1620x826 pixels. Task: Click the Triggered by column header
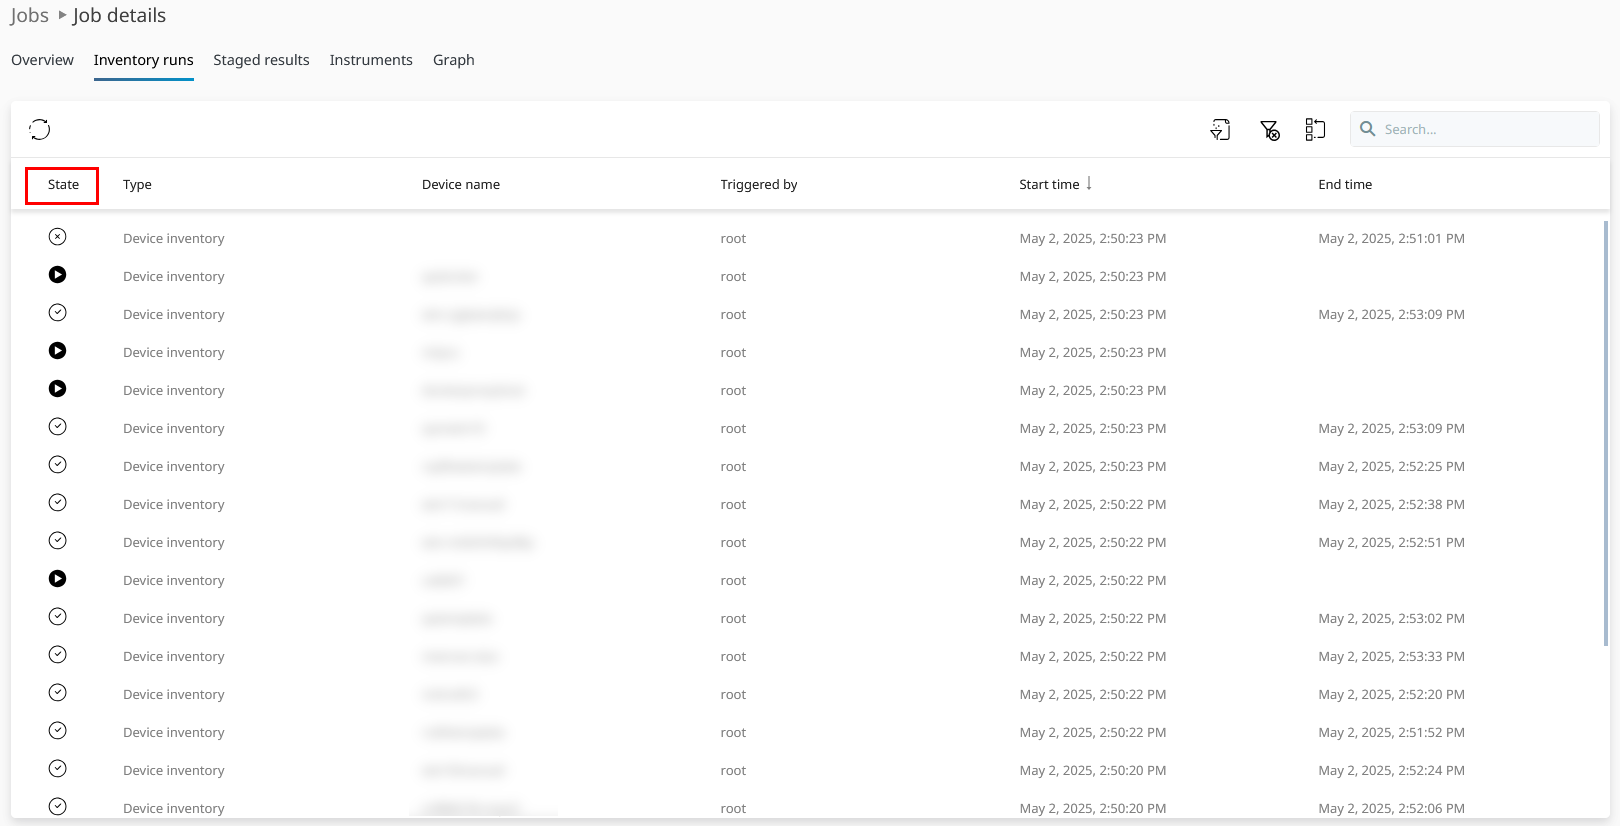click(758, 185)
